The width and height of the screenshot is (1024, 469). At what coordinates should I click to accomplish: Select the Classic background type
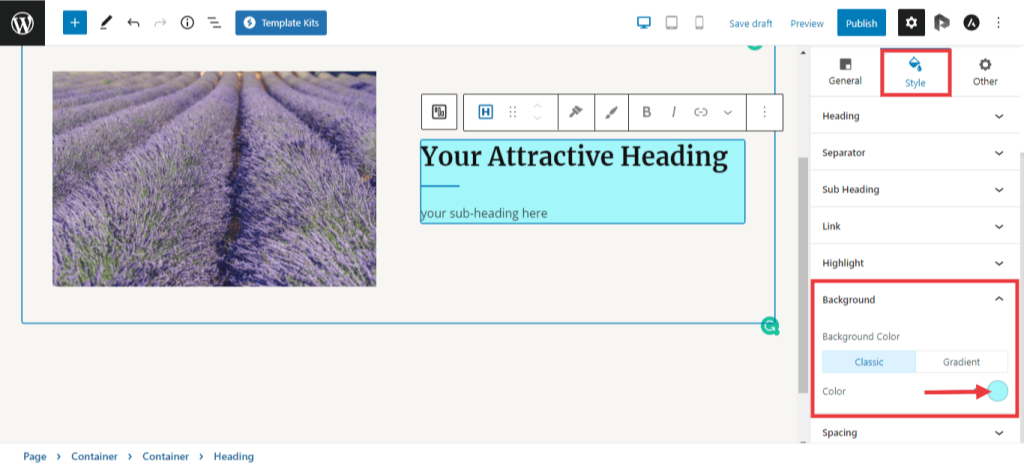click(868, 362)
